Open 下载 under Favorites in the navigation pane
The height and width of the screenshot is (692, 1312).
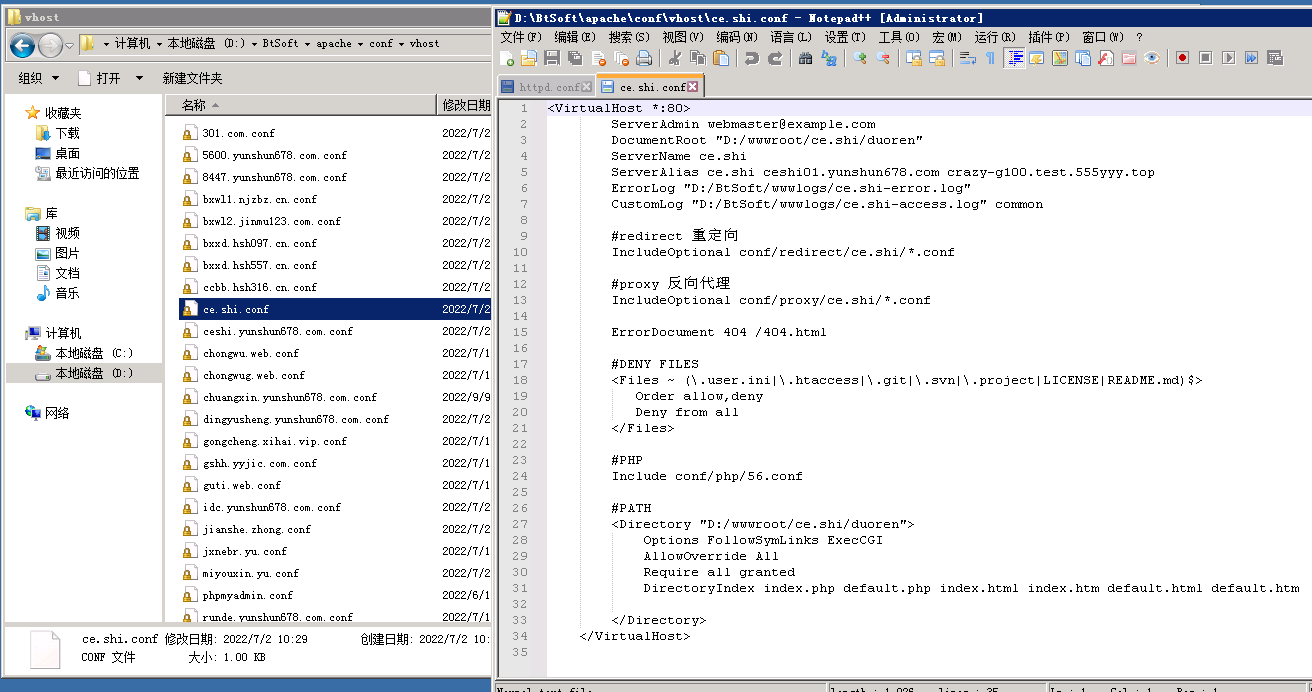pos(67,133)
